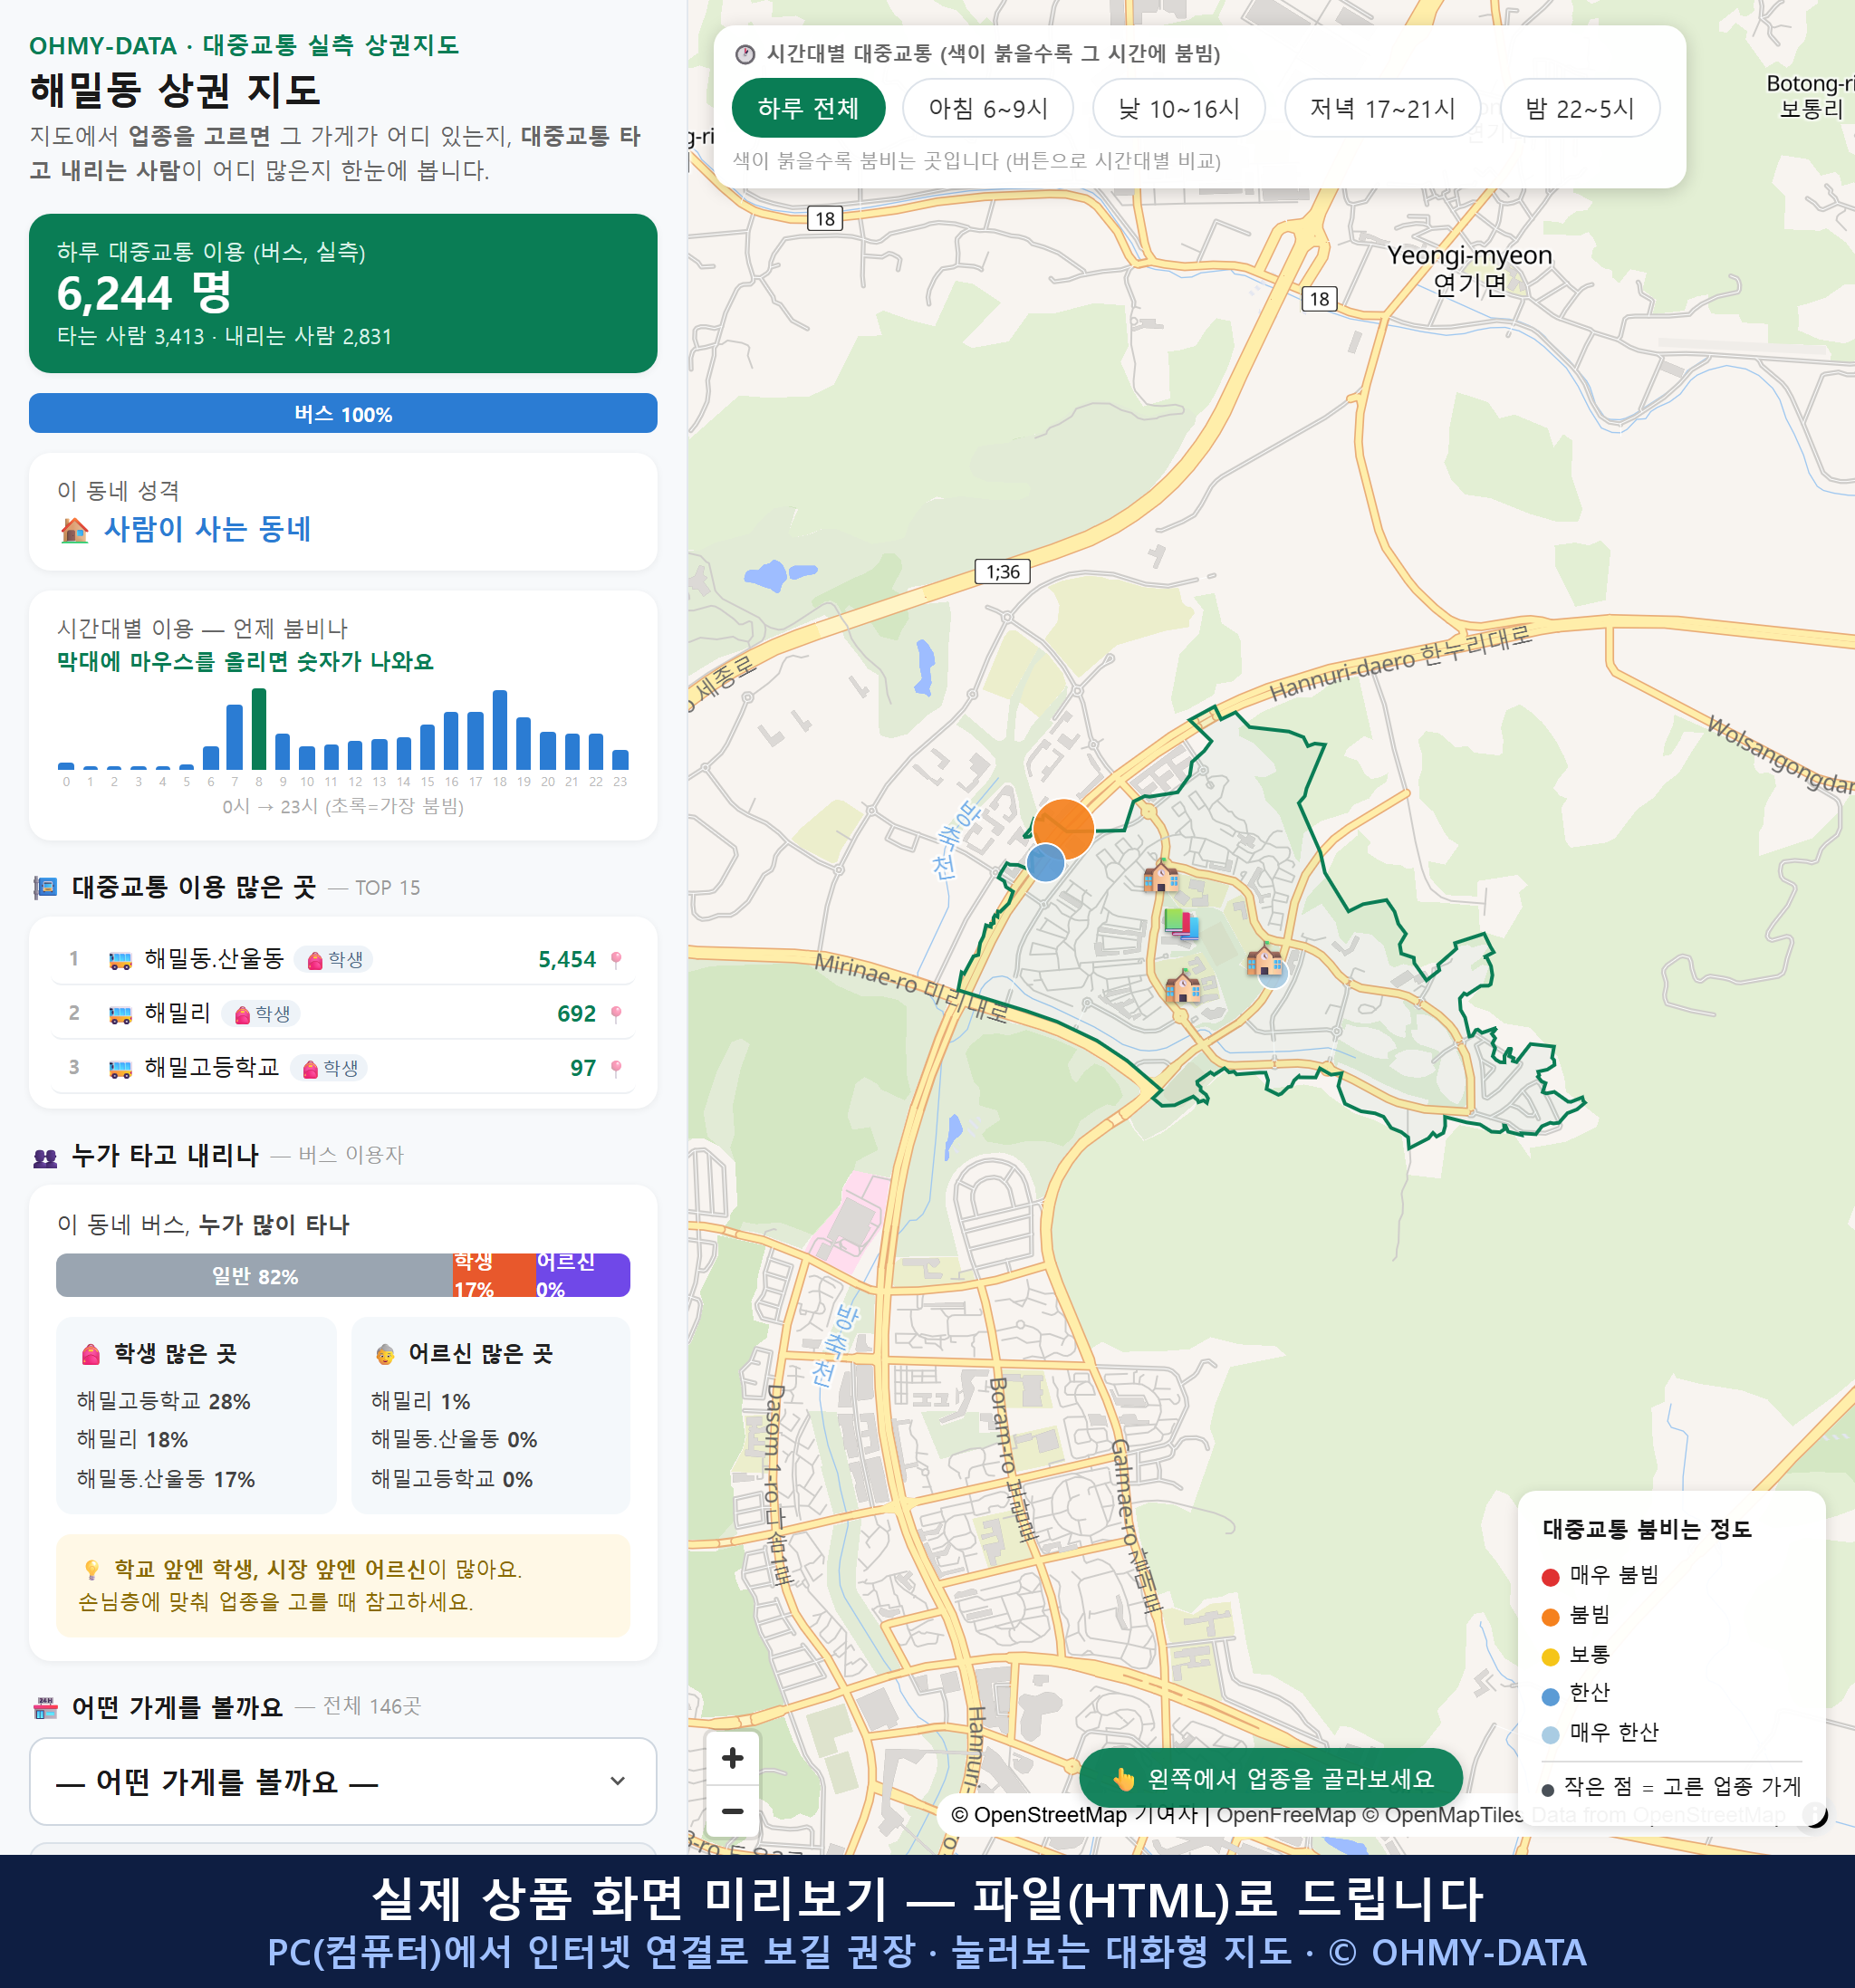Click the purple 어르신 0% segment
The width and height of the screenshot is (1855, 1988).
point(582,1275)
